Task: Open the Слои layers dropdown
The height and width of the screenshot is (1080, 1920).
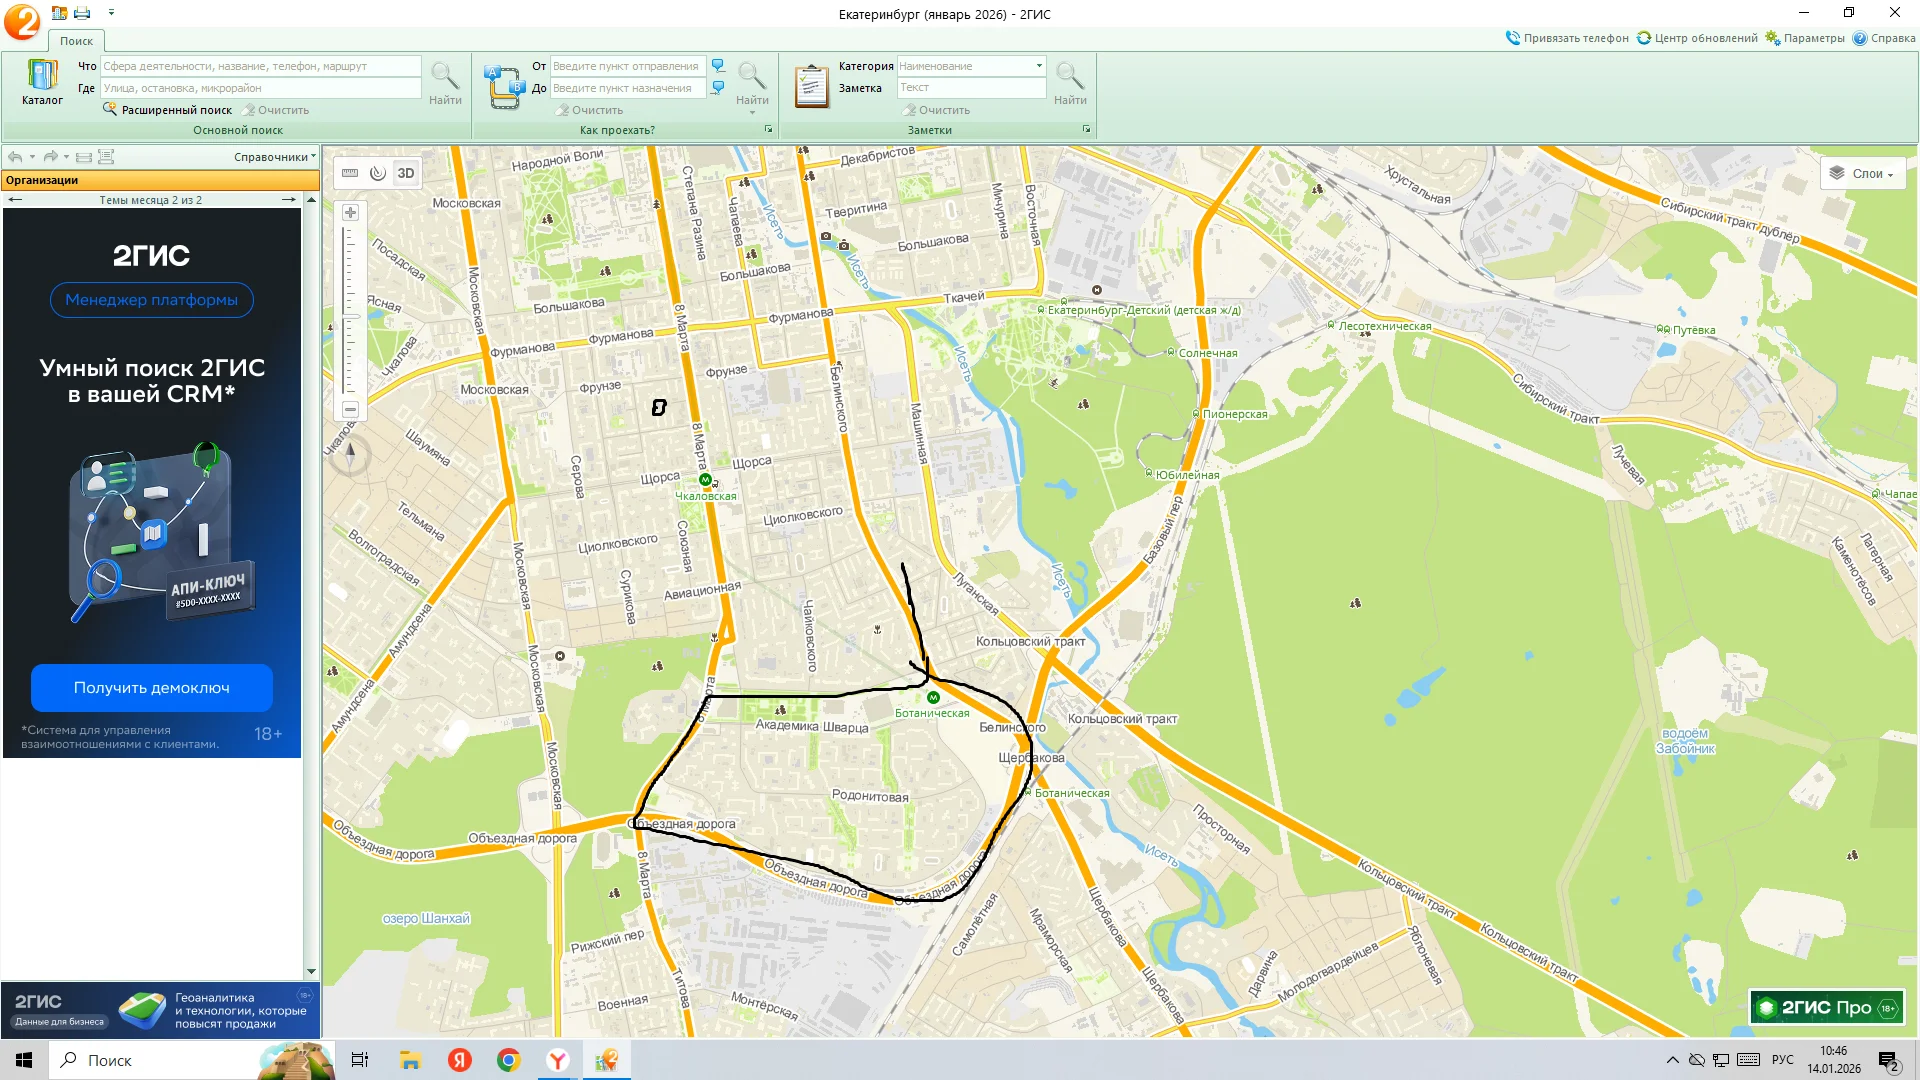Action: point(1862,173)
